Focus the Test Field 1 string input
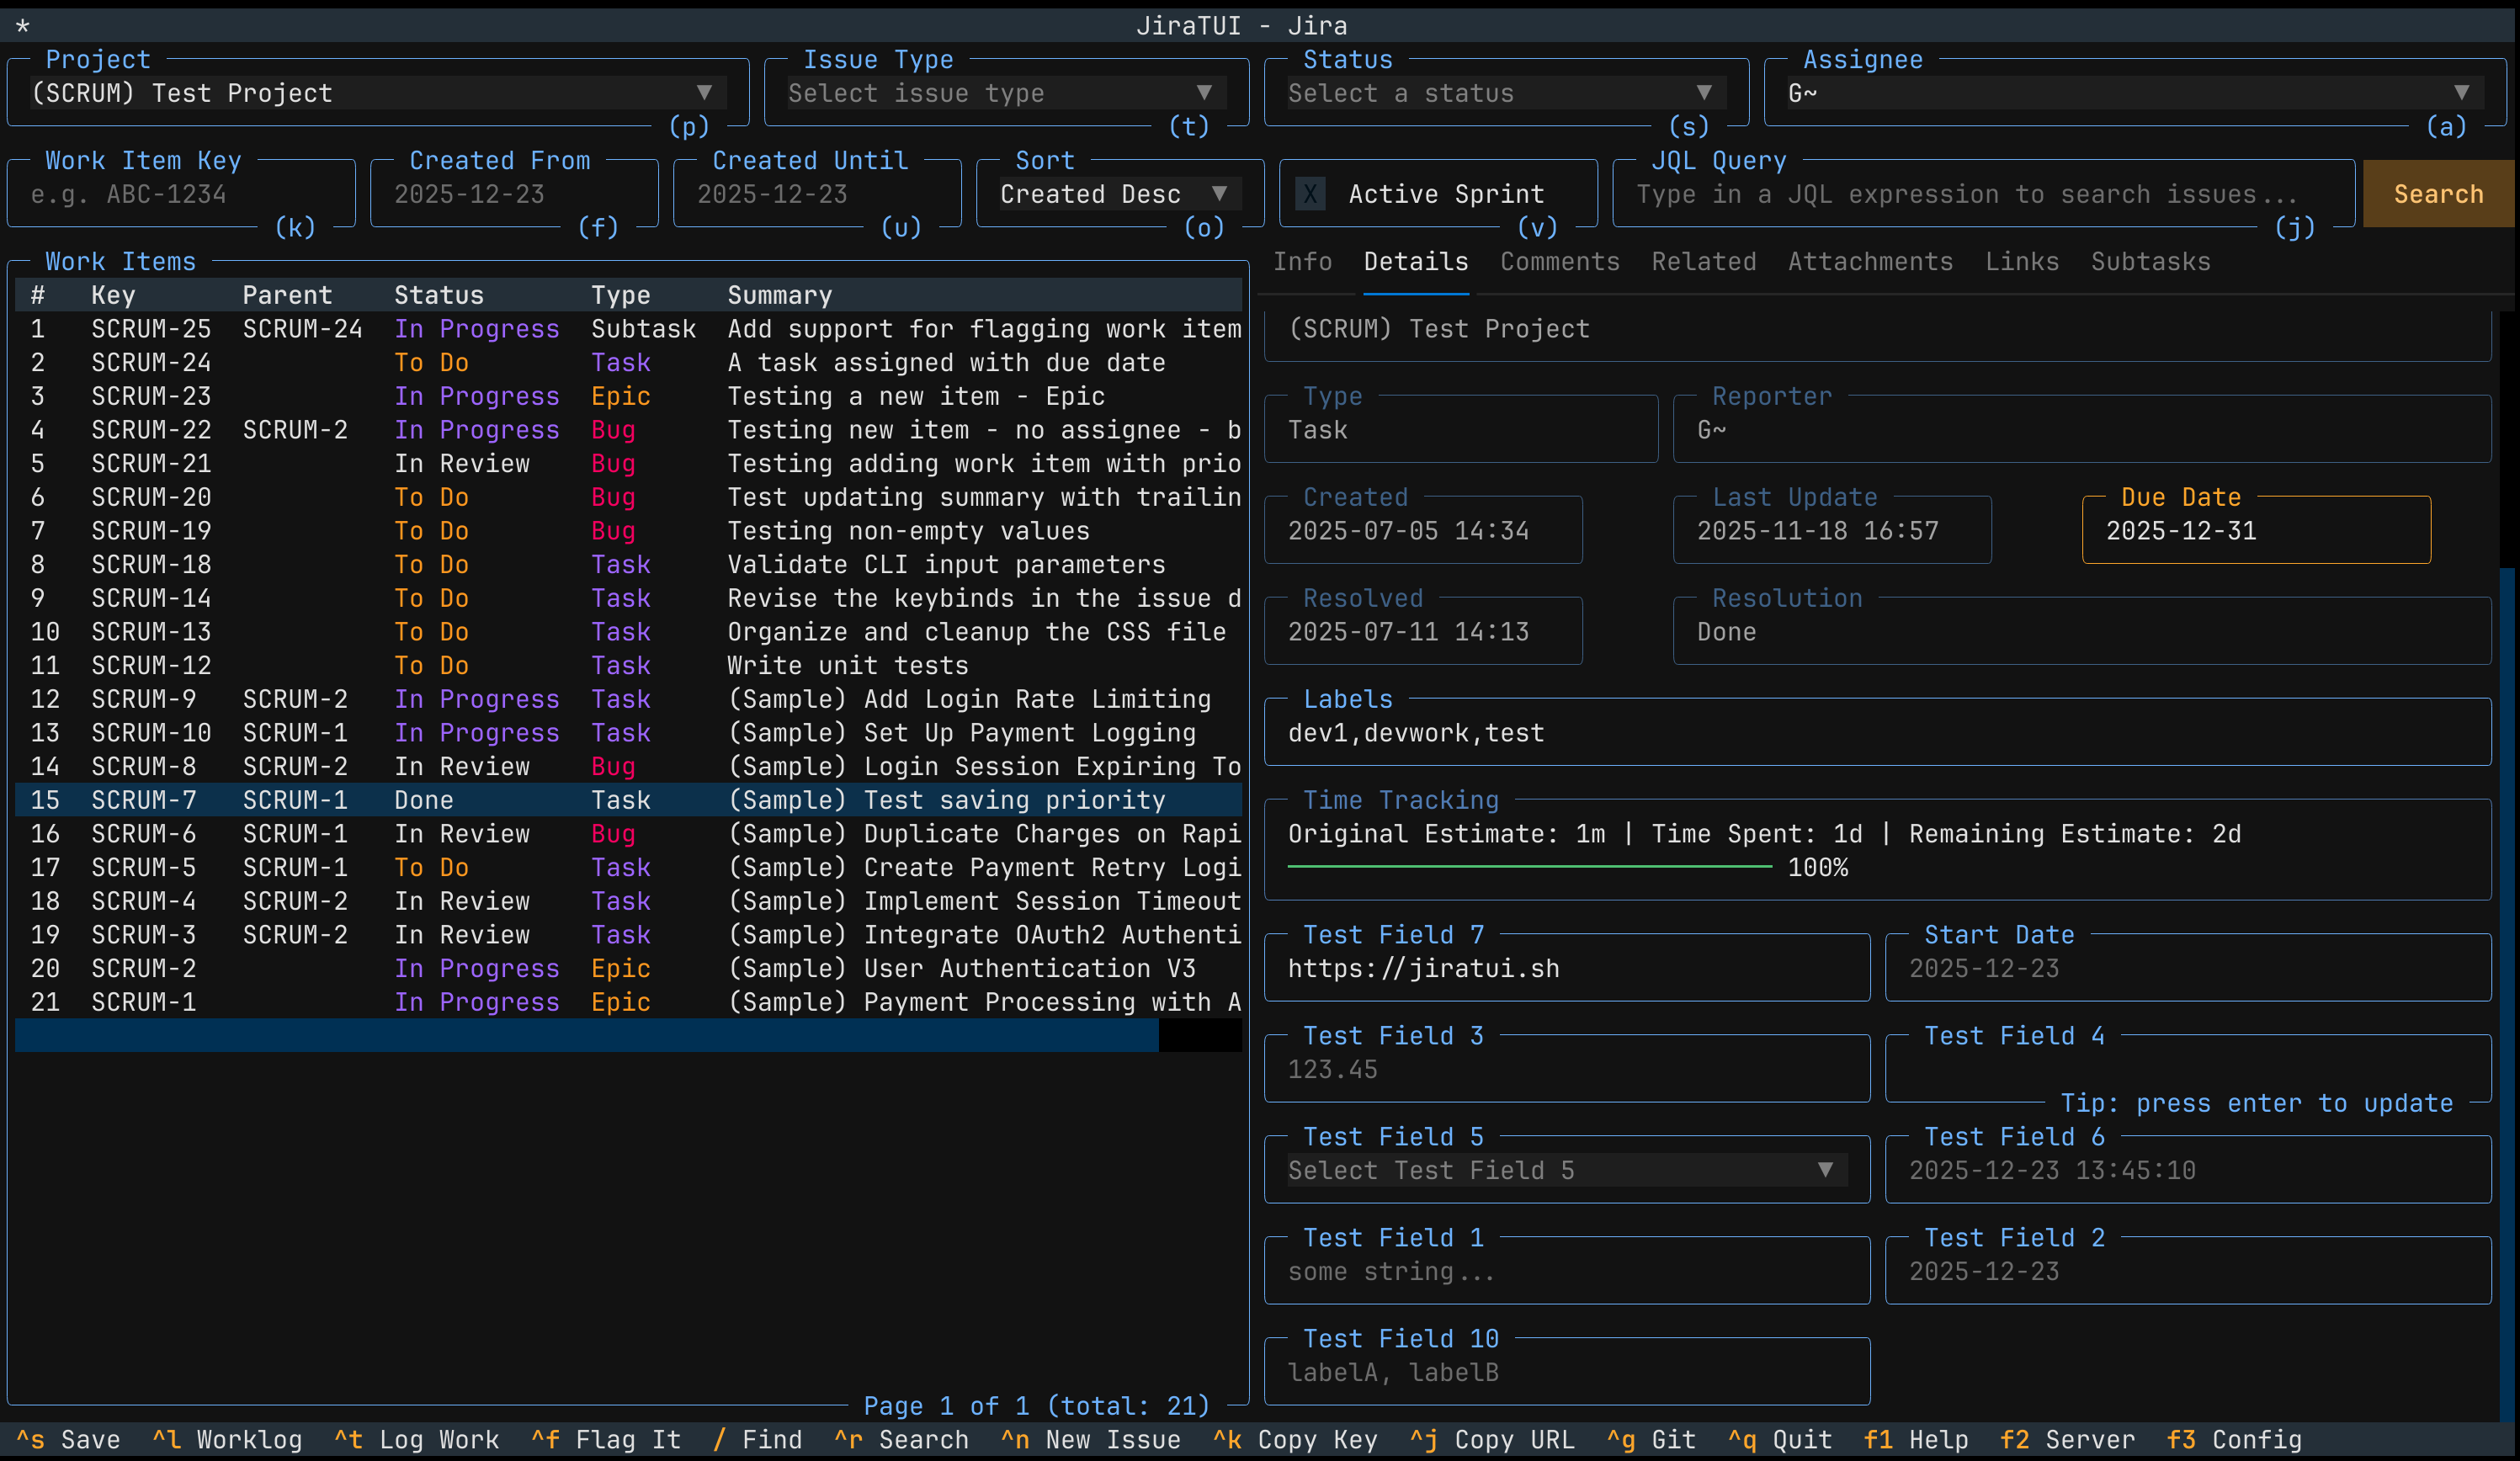The width and height of the screenshot is (2520, 1461). (x=1567, y=1271)
